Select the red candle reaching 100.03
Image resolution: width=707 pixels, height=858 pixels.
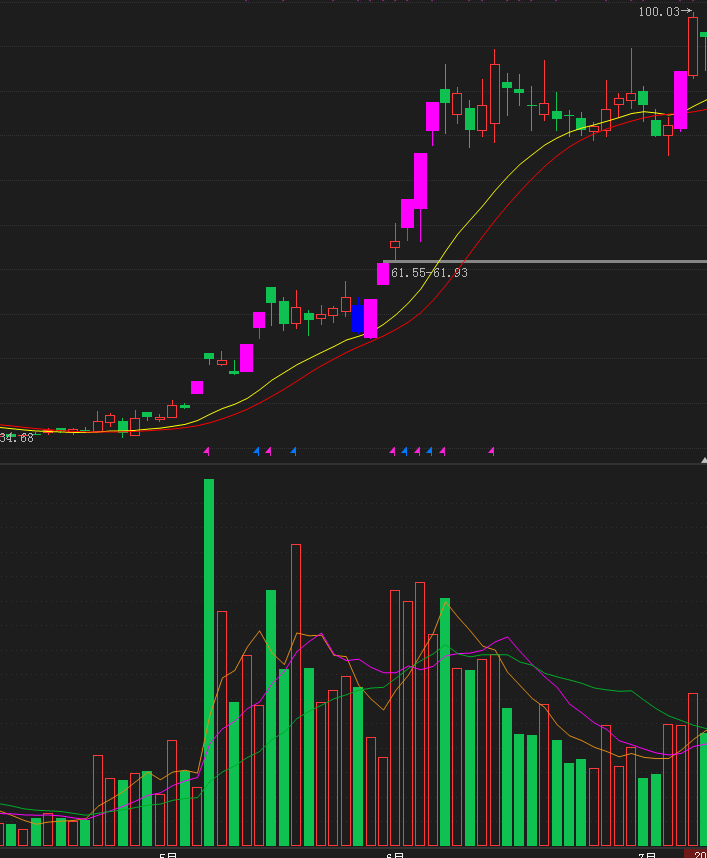pos(693,47)
